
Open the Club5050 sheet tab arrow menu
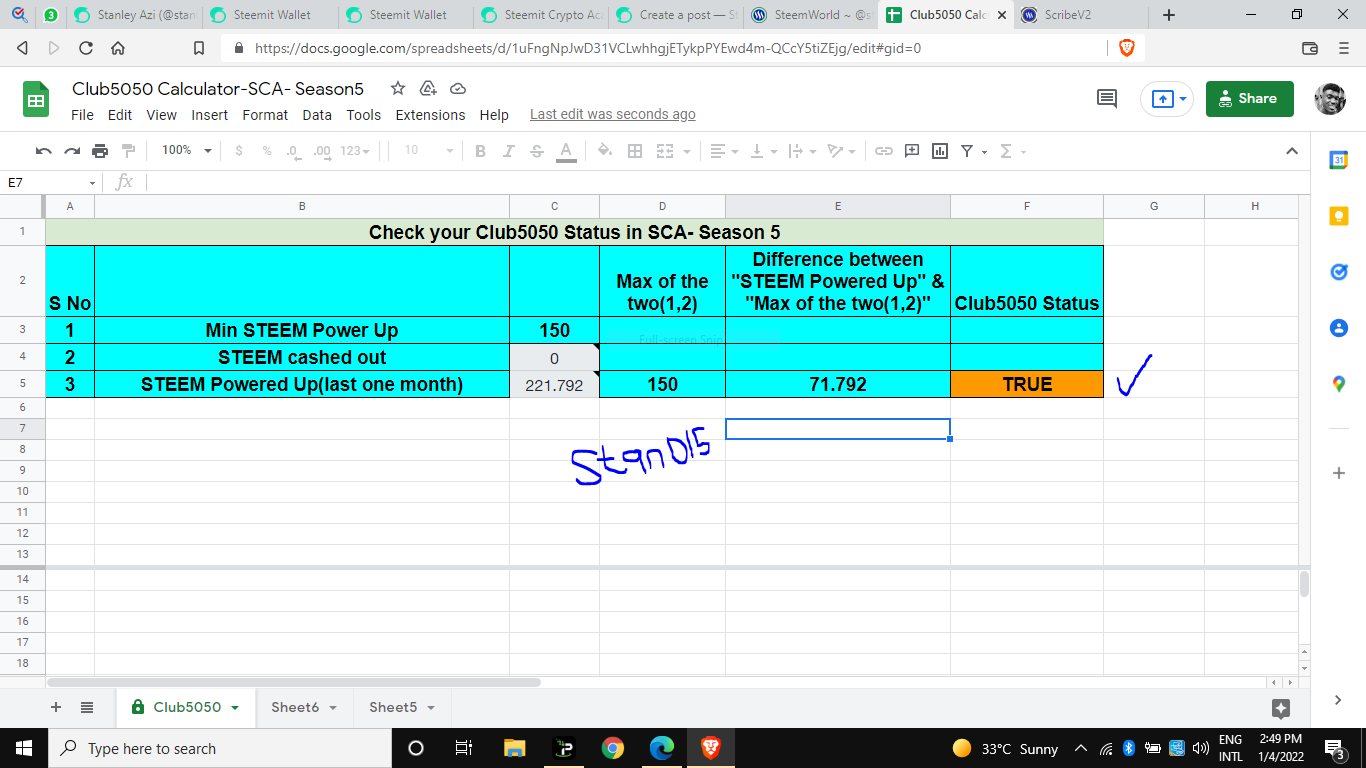pos(235,708)
